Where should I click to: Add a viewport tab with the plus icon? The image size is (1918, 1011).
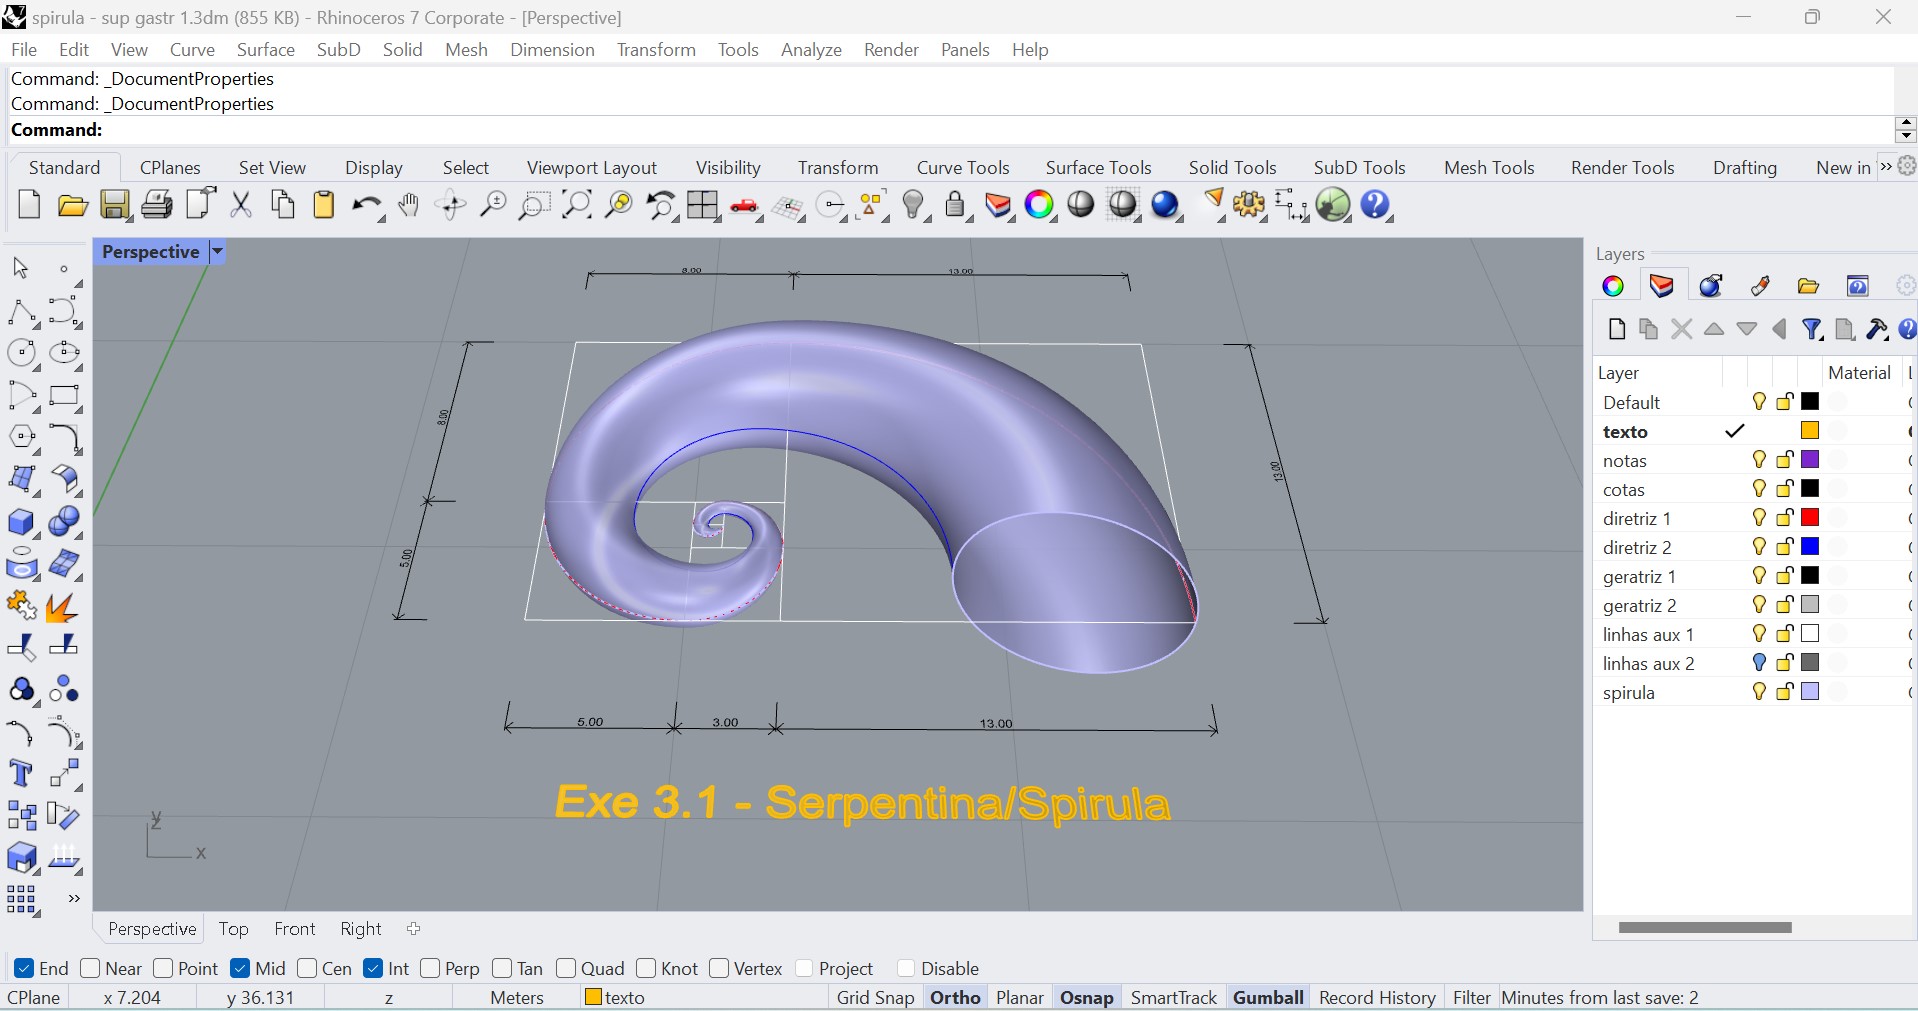pos(414,929)
